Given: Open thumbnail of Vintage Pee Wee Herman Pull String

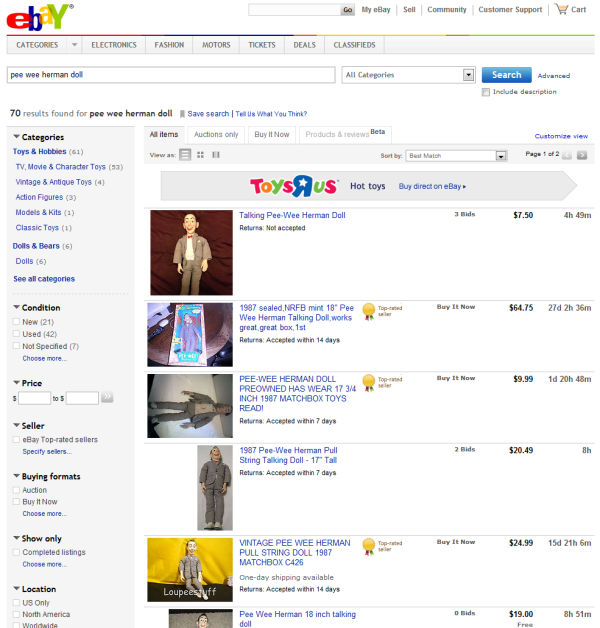Looking at the screenshot, I should point(190,570).
